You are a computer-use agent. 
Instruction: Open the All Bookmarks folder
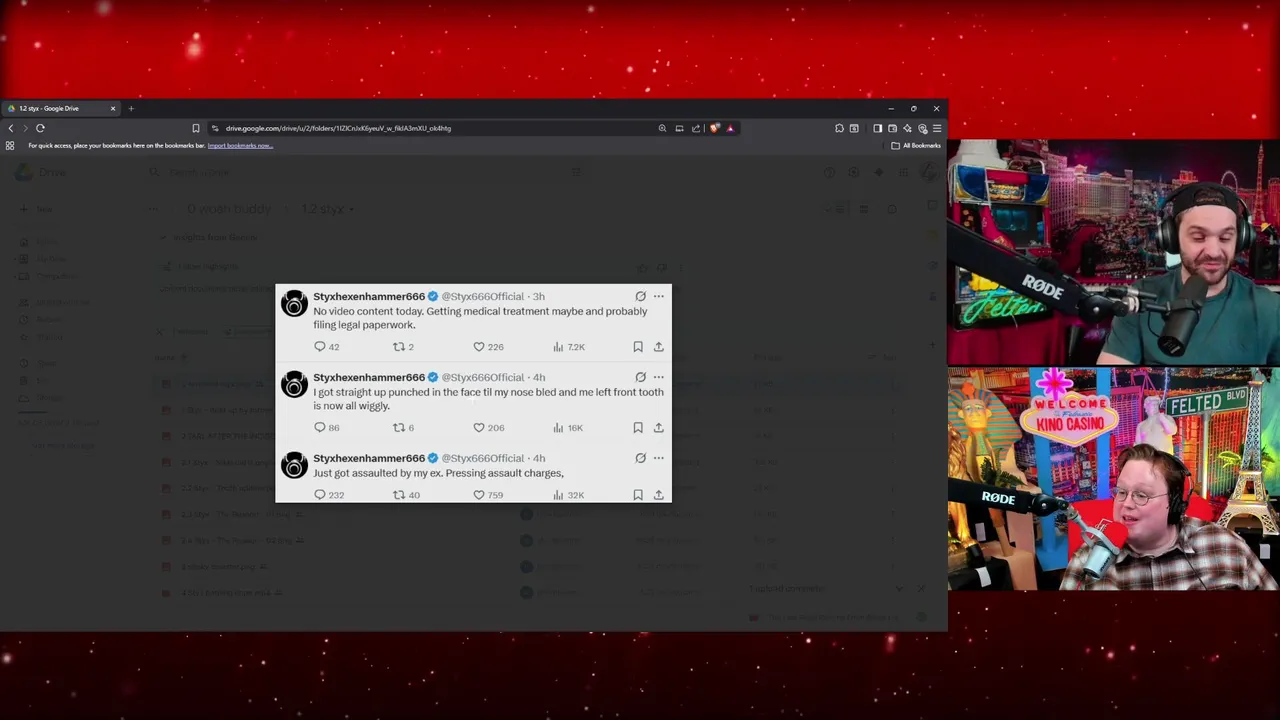916,146
